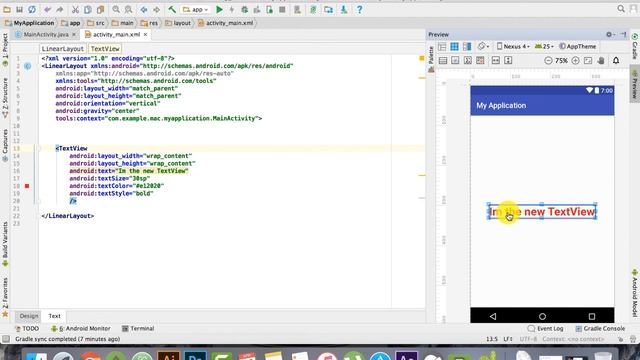640x360 pixels.
Task: Click the Pan hand icon in preview
Action: (x=601, y=60)
